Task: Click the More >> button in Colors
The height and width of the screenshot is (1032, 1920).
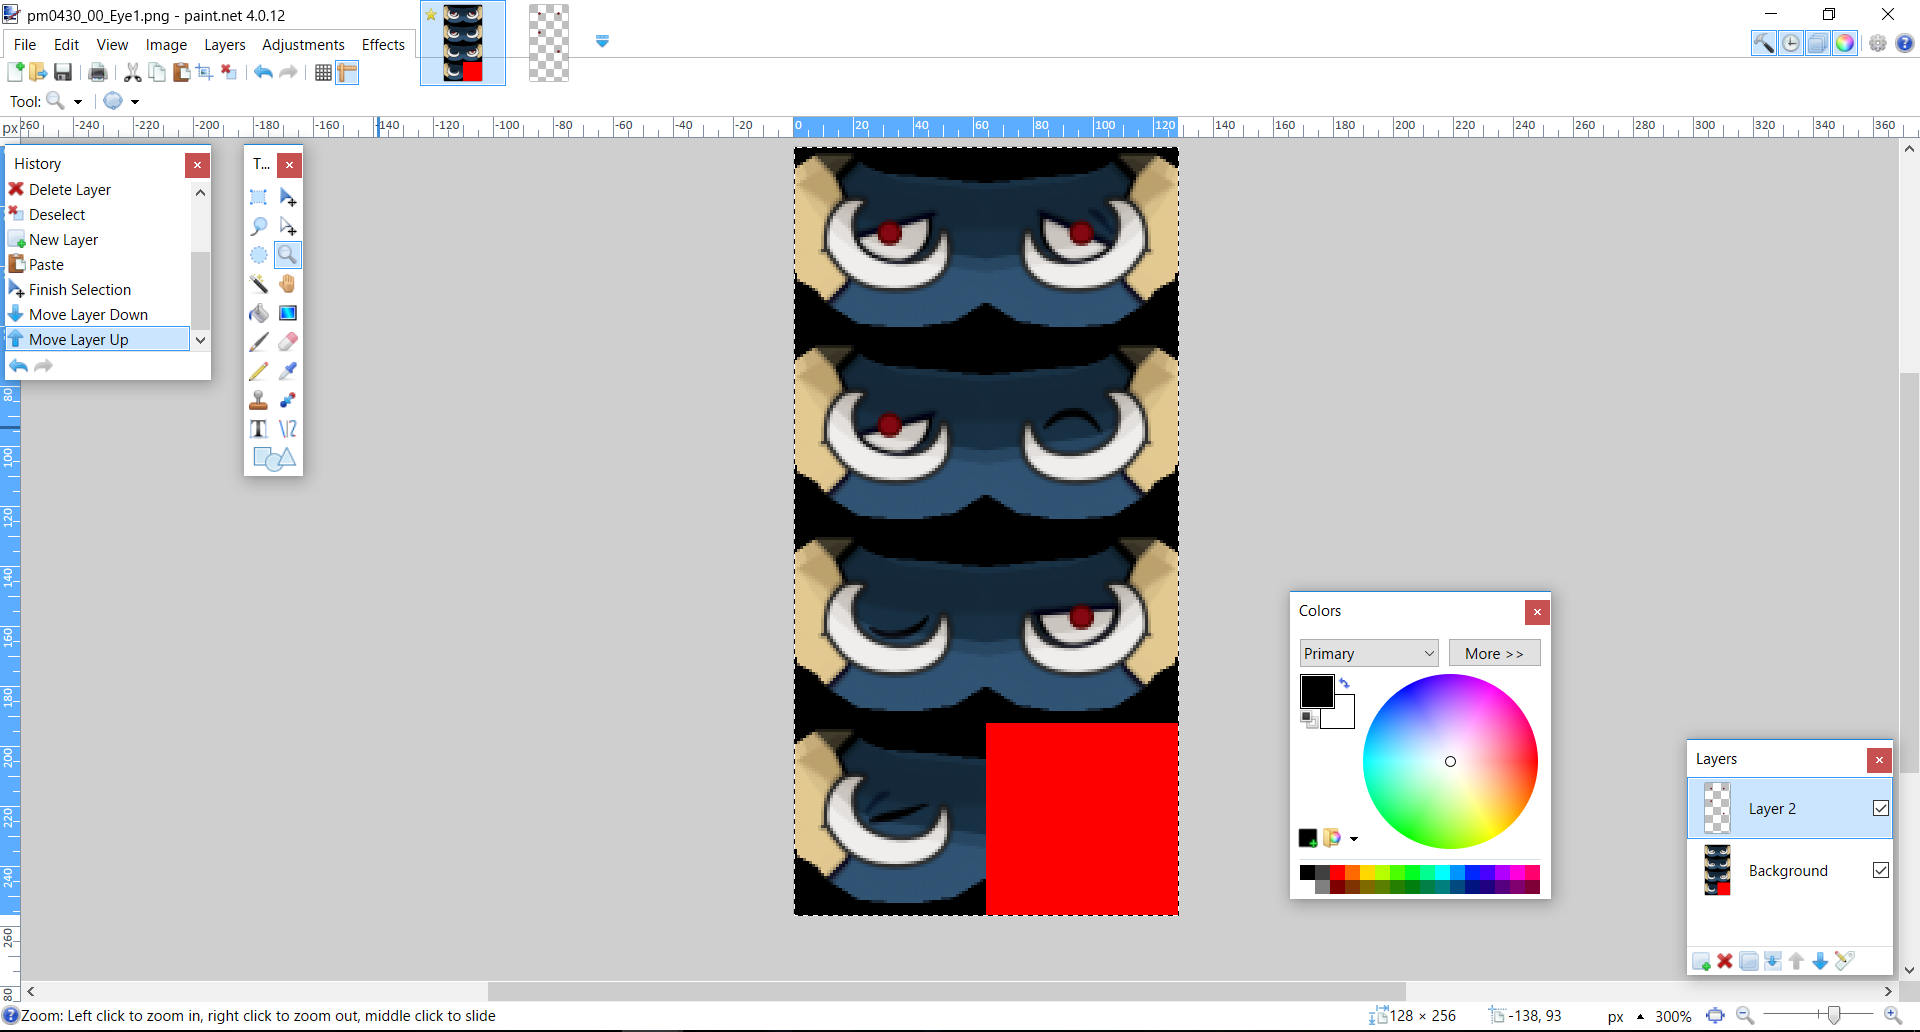Action: (1494, 653)
